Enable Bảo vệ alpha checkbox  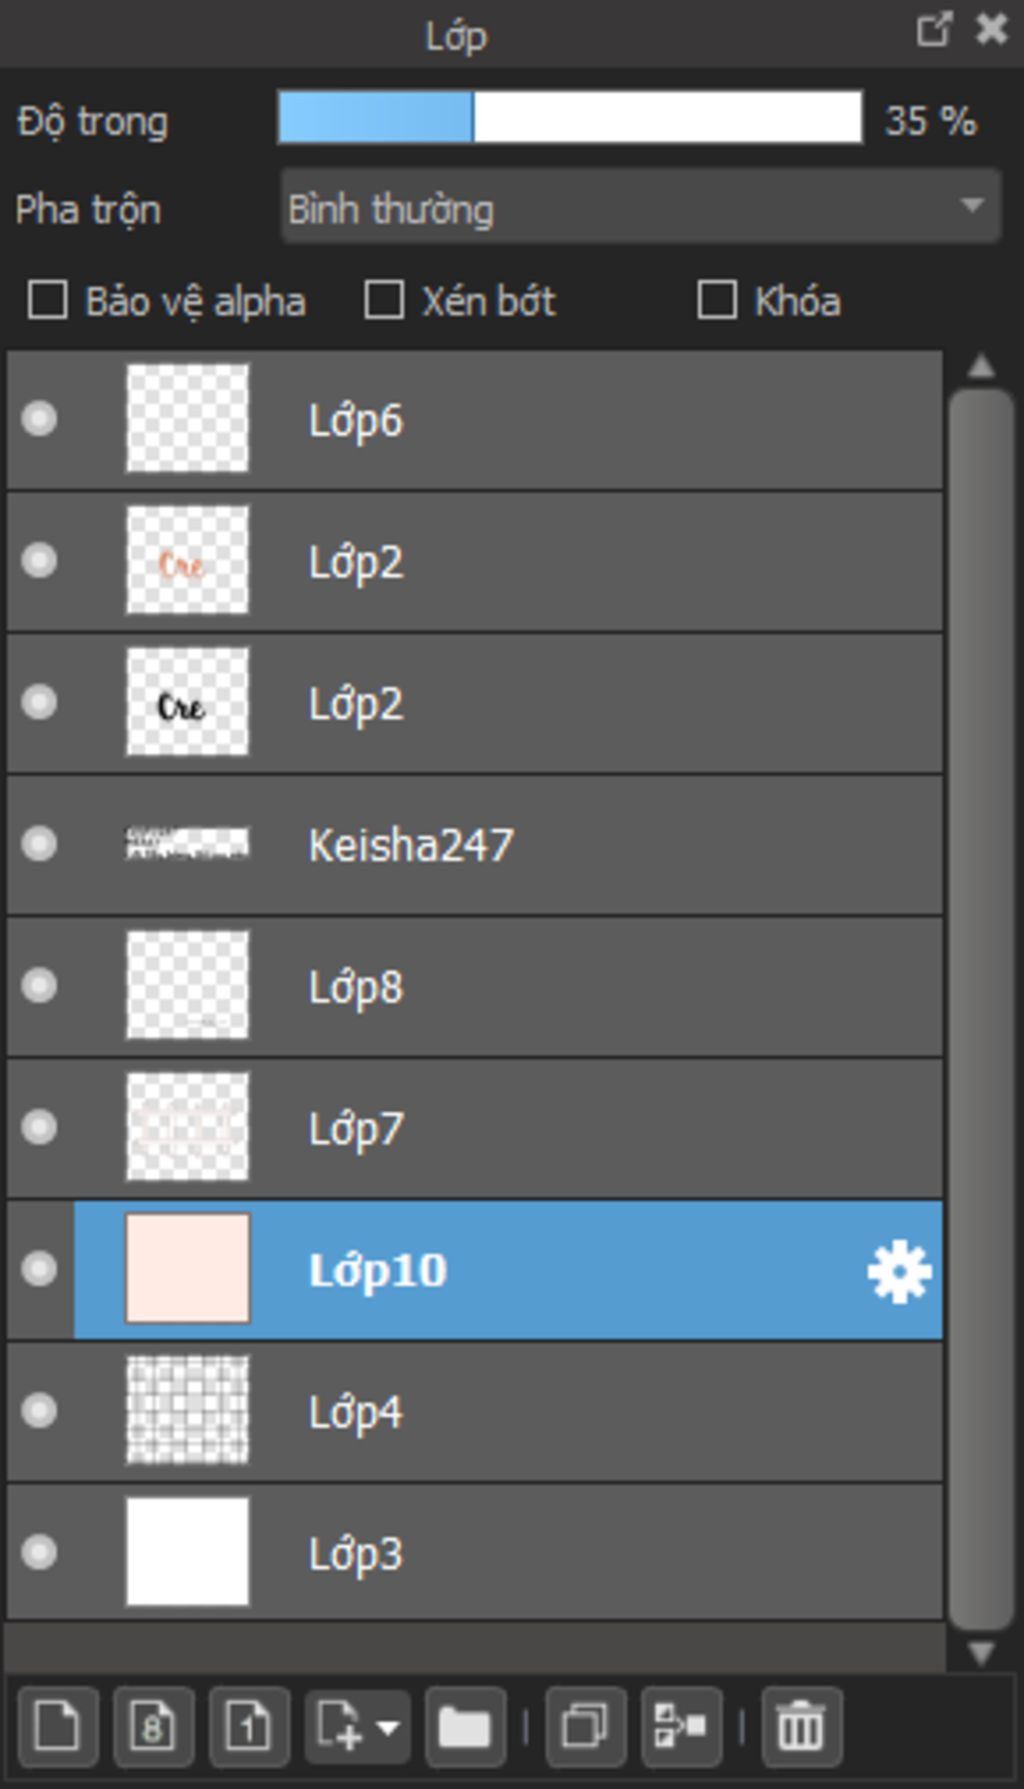tap(48, 301)
